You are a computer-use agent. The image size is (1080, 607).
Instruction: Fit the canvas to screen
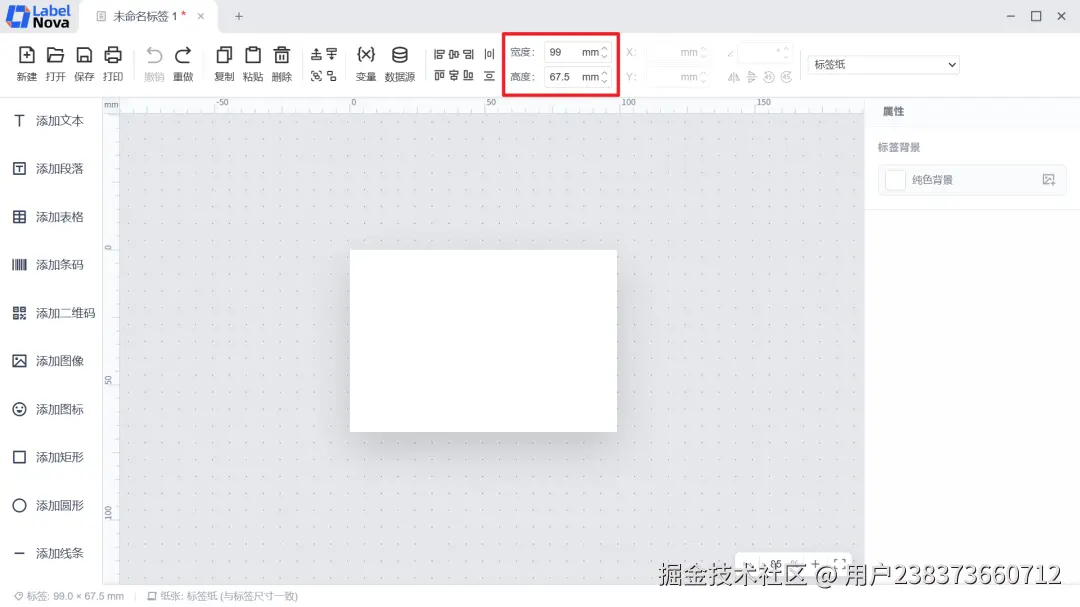840,564
